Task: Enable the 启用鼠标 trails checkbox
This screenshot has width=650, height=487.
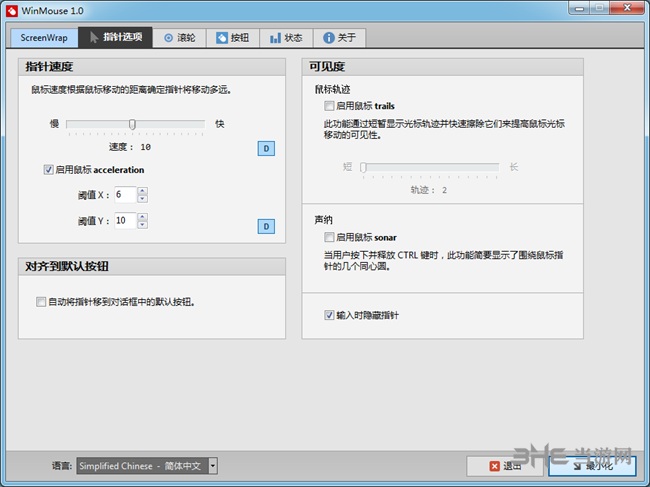Action: coord(329,105)
